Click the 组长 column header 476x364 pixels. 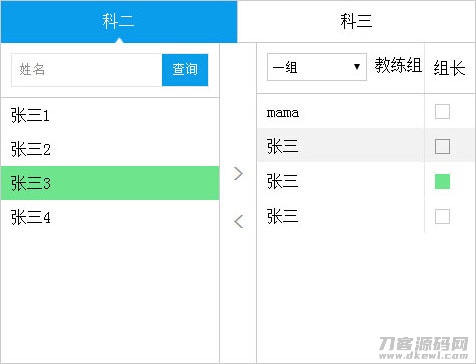pyautogui.click(x=449, y=69)
